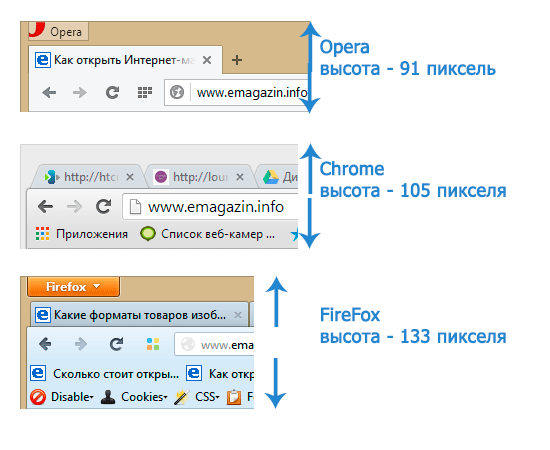The width and height of the screenshot is (550, 450).
Task: Click Firefox forward arrow button
Action: point(81,344)
